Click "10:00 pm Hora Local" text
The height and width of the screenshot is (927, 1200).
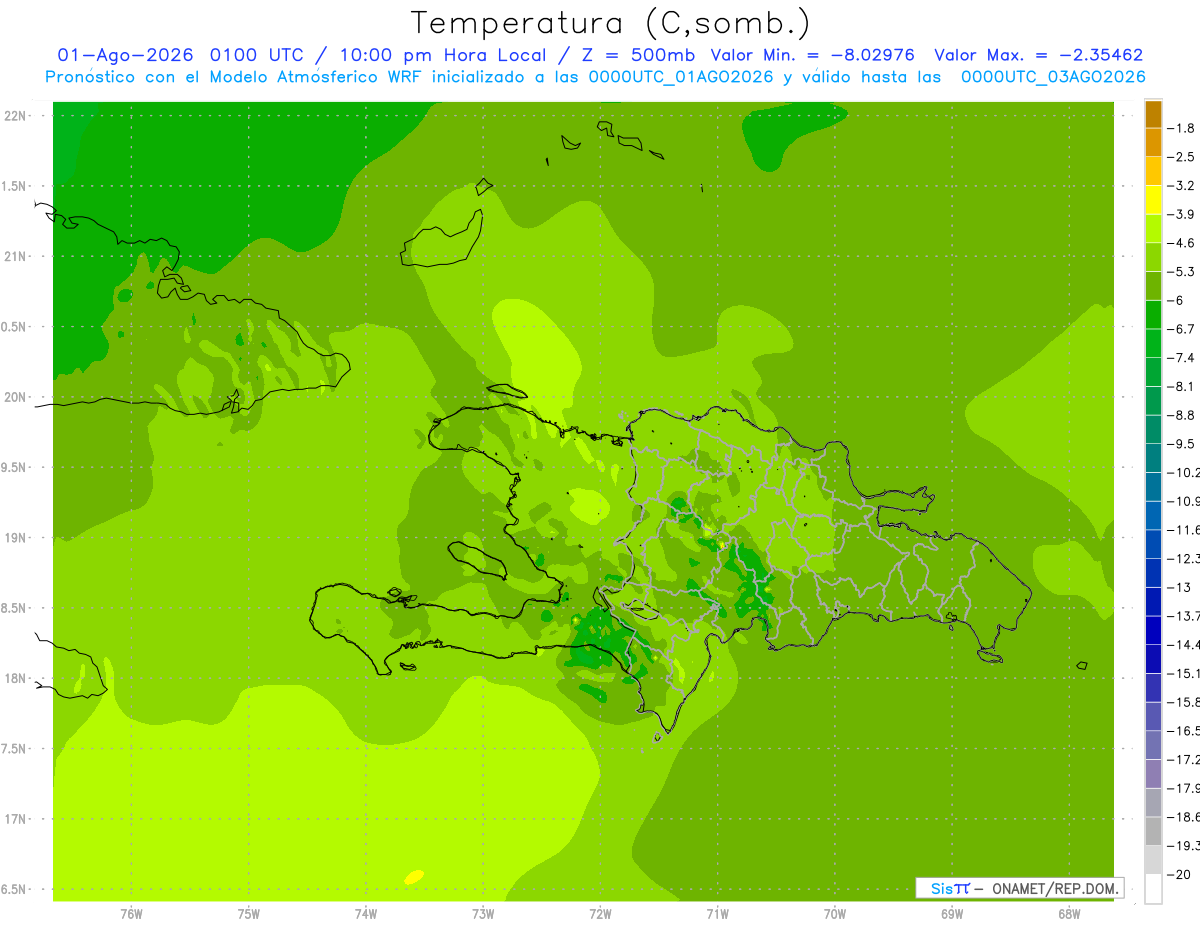coord(443,55)
